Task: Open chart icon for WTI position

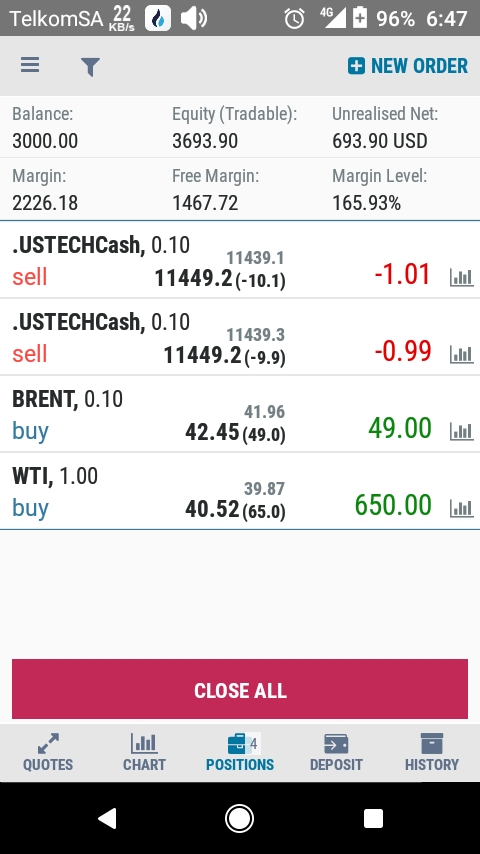Action: click(461, 508)
